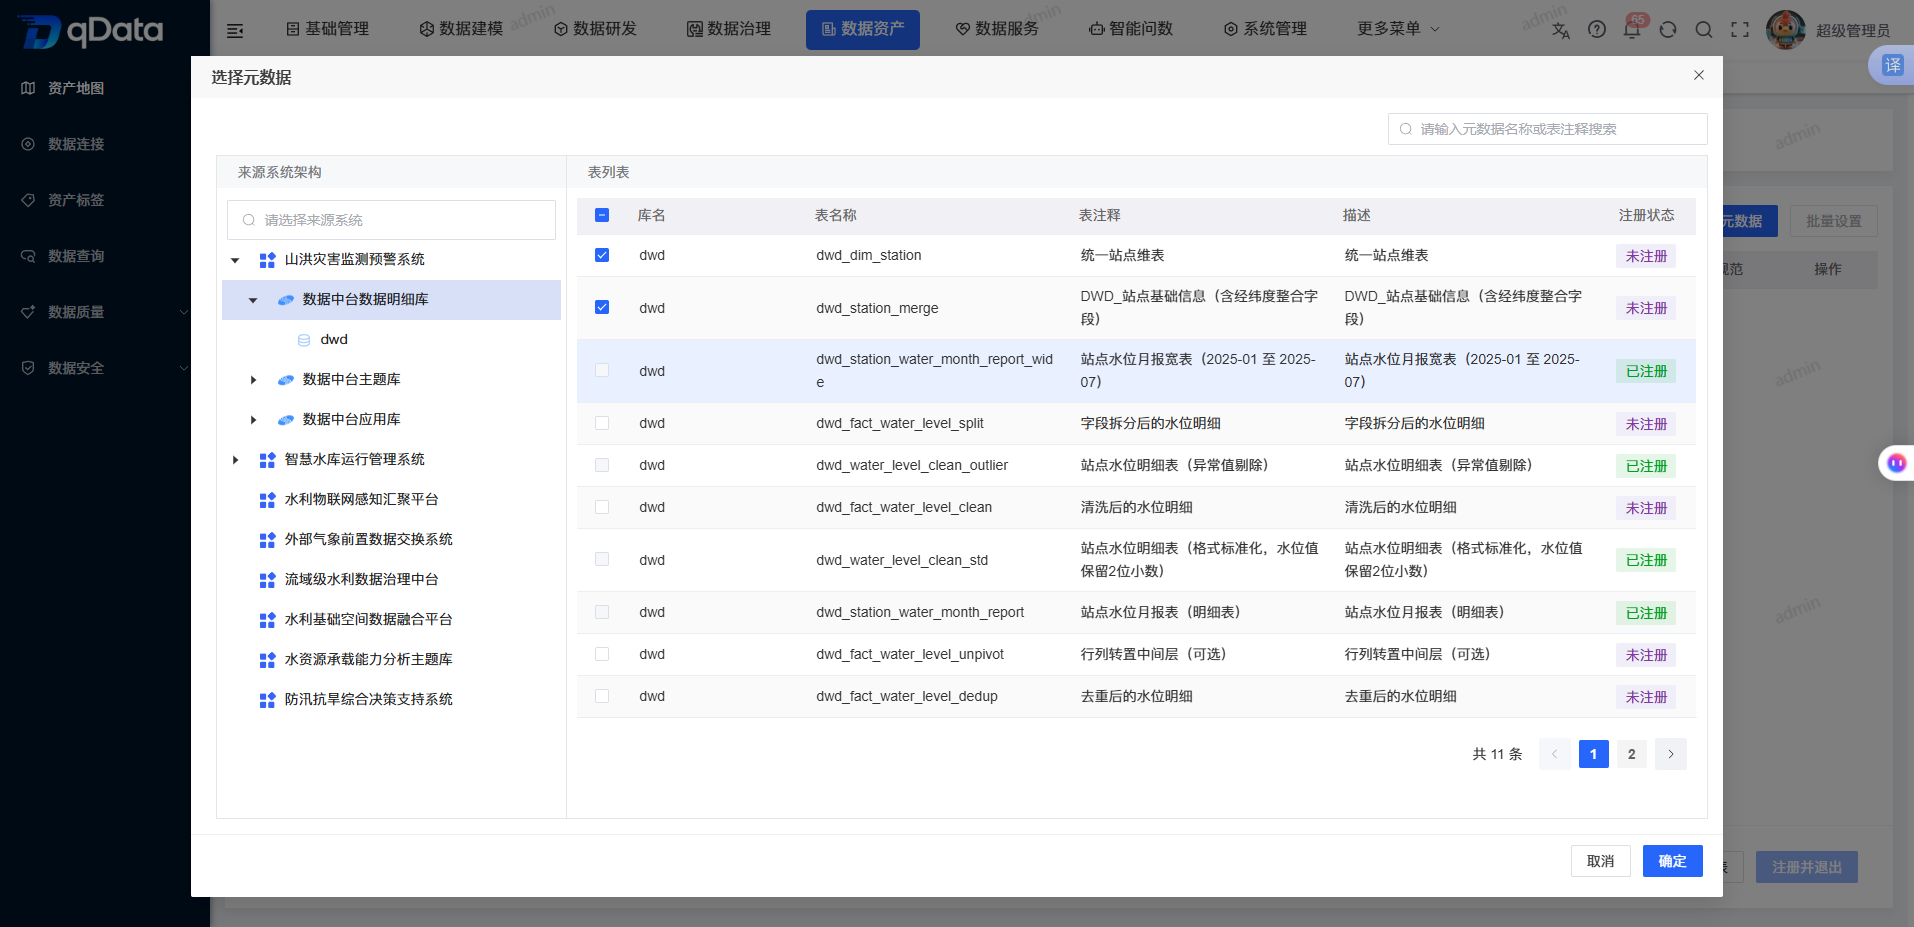Image resolution: width=1914 pixels, height=927 pixels.
Task: Expand the 数据质量 sidebar menu
Action: coord(184,312)
